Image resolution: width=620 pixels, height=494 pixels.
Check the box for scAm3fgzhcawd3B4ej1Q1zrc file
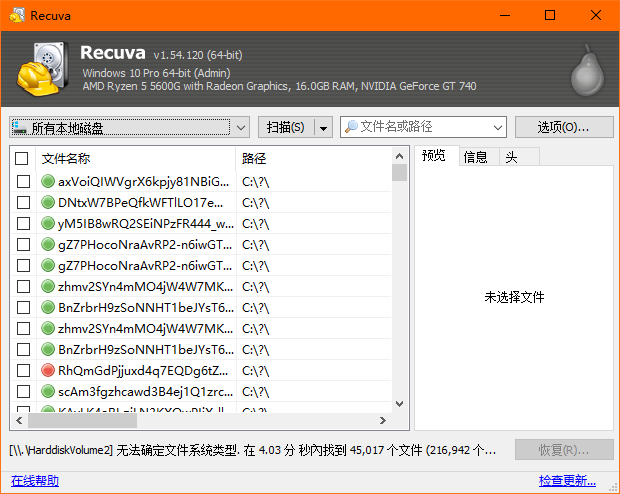tap(23, 392)
